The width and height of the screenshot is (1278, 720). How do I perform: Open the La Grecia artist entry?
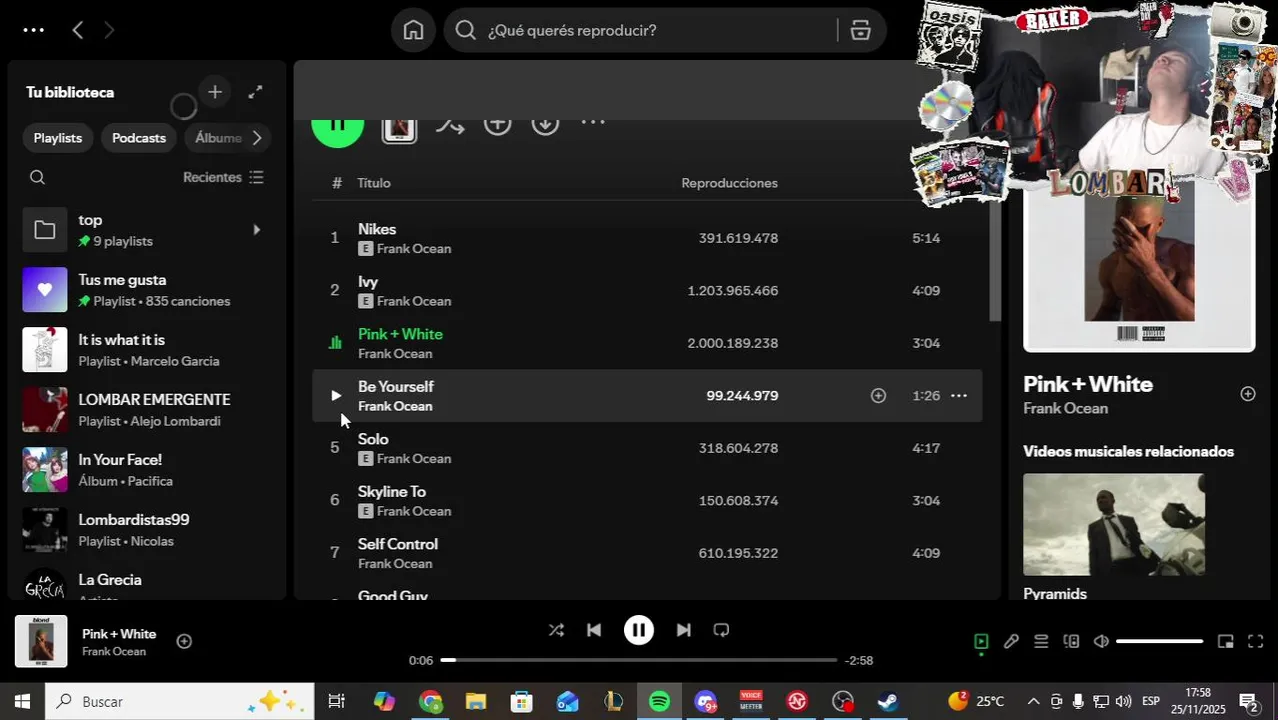click(x=146, y=585)
